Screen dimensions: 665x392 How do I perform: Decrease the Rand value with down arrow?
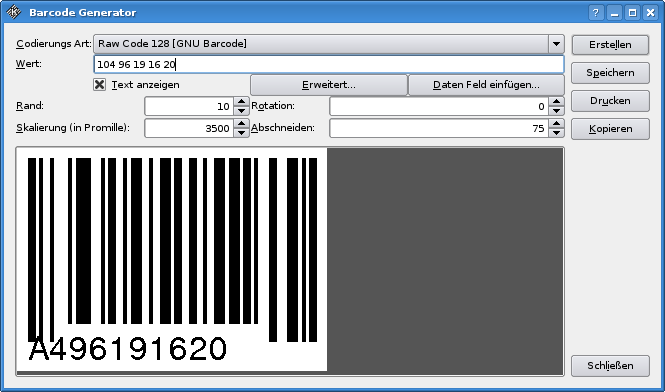point(241,110)
